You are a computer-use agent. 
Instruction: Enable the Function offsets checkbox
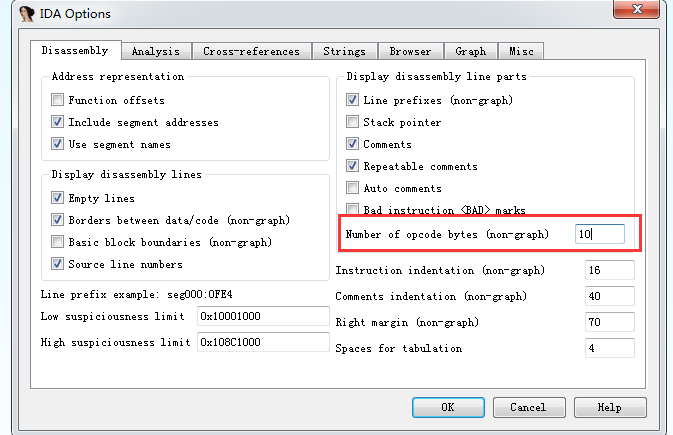(x=58, y=100)
